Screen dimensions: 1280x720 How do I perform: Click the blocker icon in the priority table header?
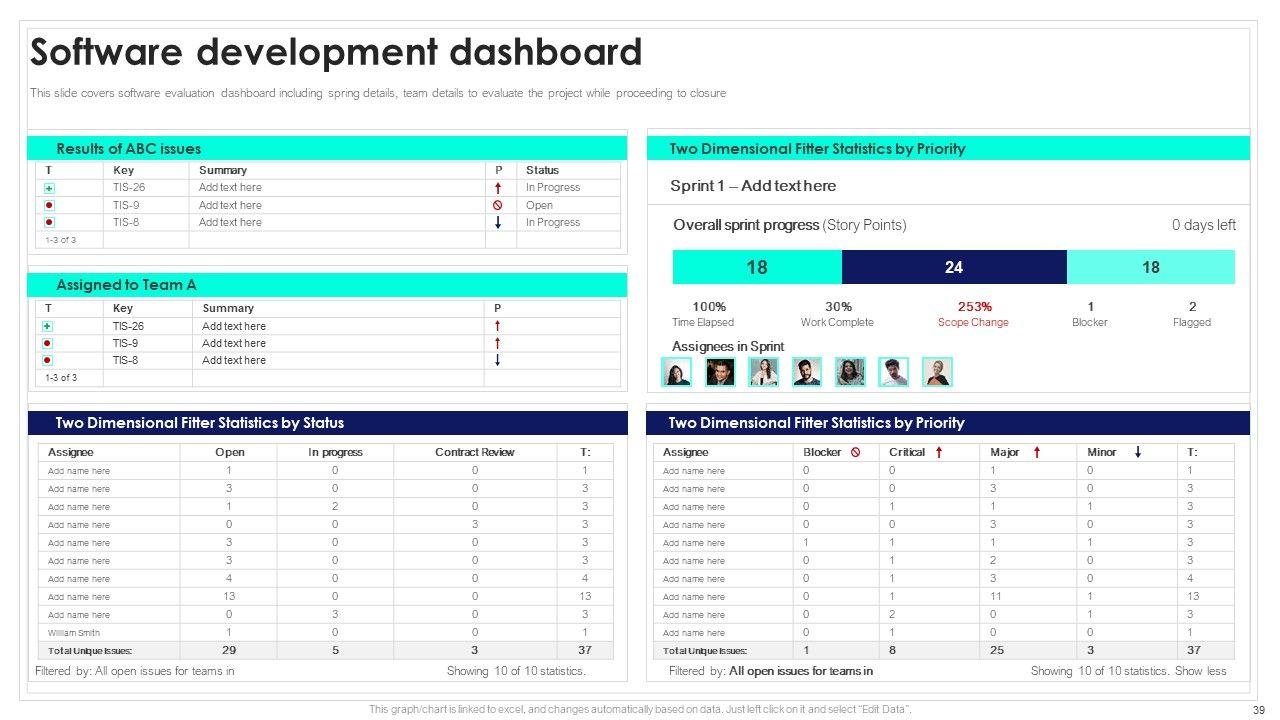(x=855, y=452)
